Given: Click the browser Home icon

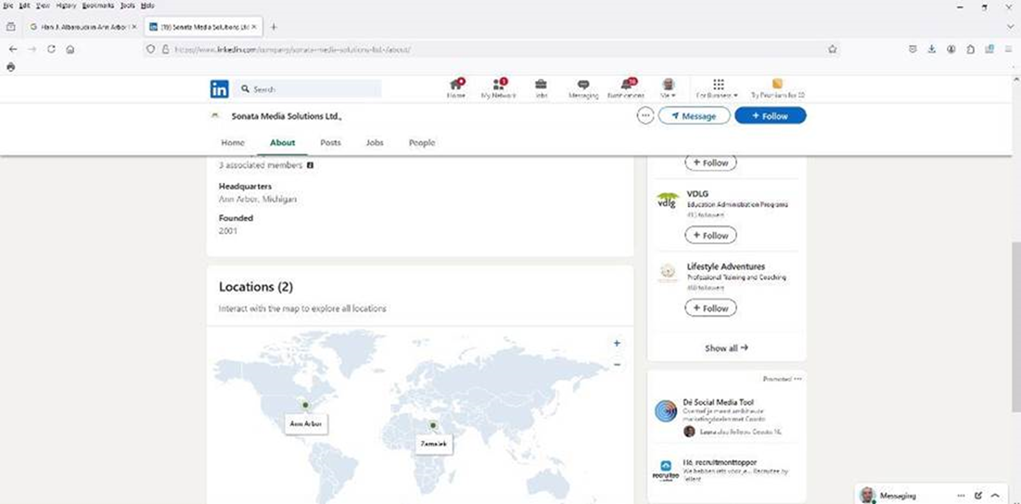Looking at the screenshot, I should 70,49.
